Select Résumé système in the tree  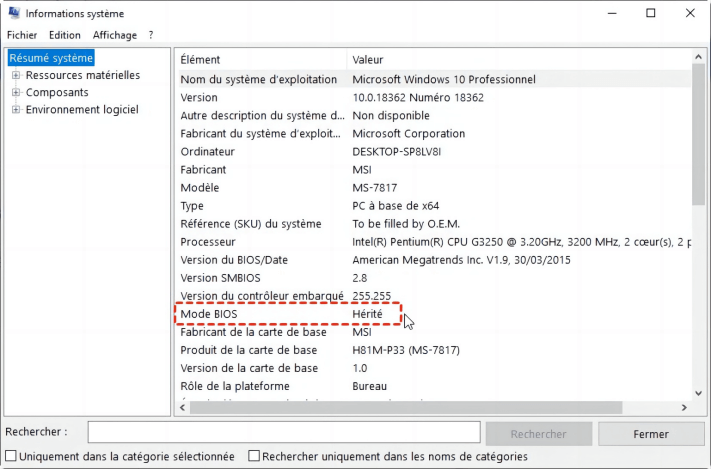pyautogui.click(x=51, y=58)
